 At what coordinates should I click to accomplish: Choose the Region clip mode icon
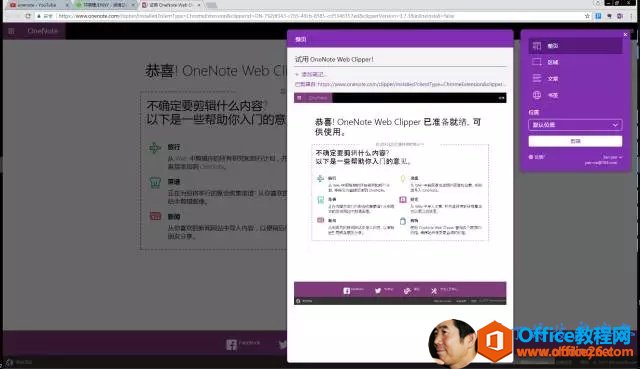point(537,62)
